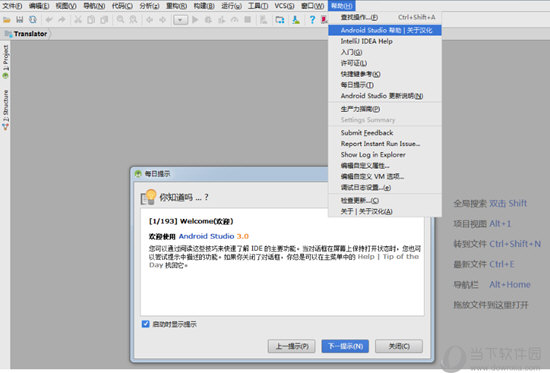Screen dimensions: 550x373
Task: Choose IntelliJ IDEA Help
Action: (x=385, y=41)
